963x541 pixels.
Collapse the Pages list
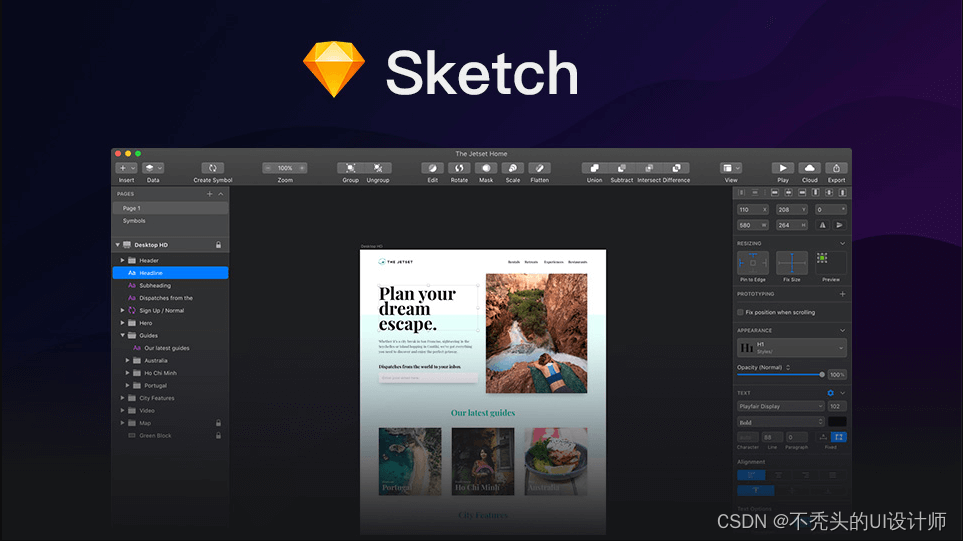pos(221,194)
